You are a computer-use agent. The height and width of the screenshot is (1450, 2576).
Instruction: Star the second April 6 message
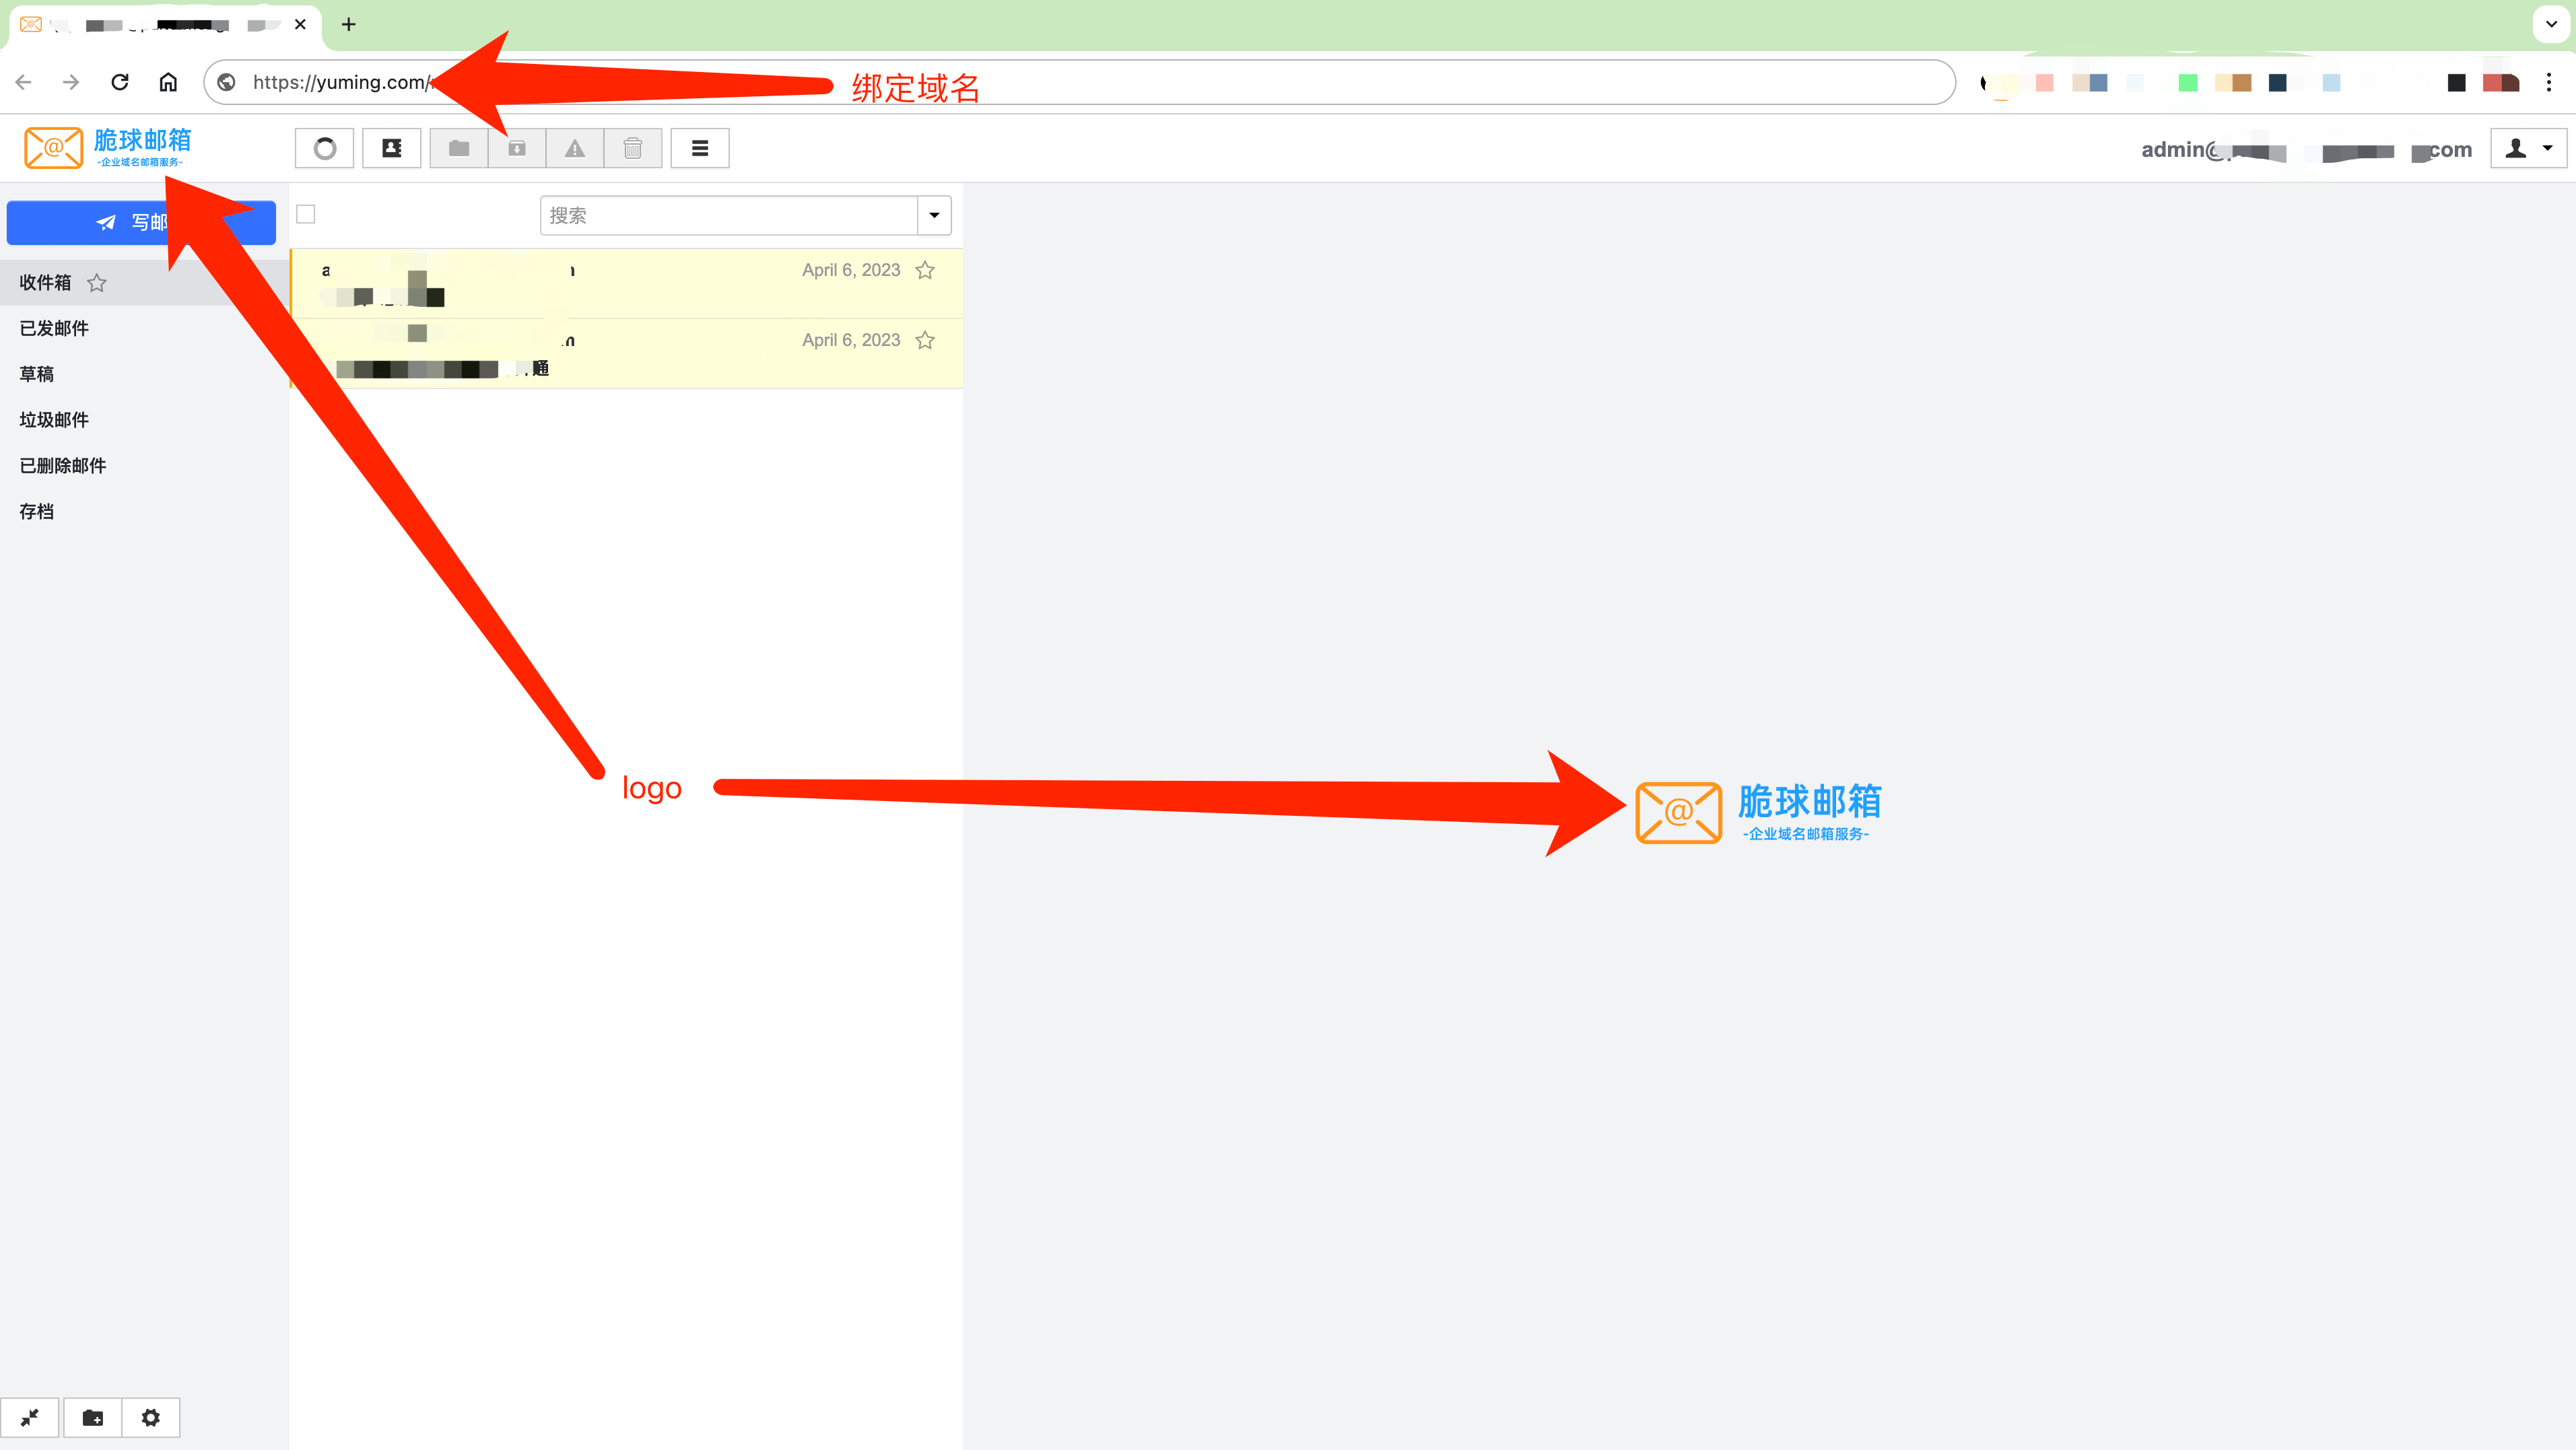925,340
